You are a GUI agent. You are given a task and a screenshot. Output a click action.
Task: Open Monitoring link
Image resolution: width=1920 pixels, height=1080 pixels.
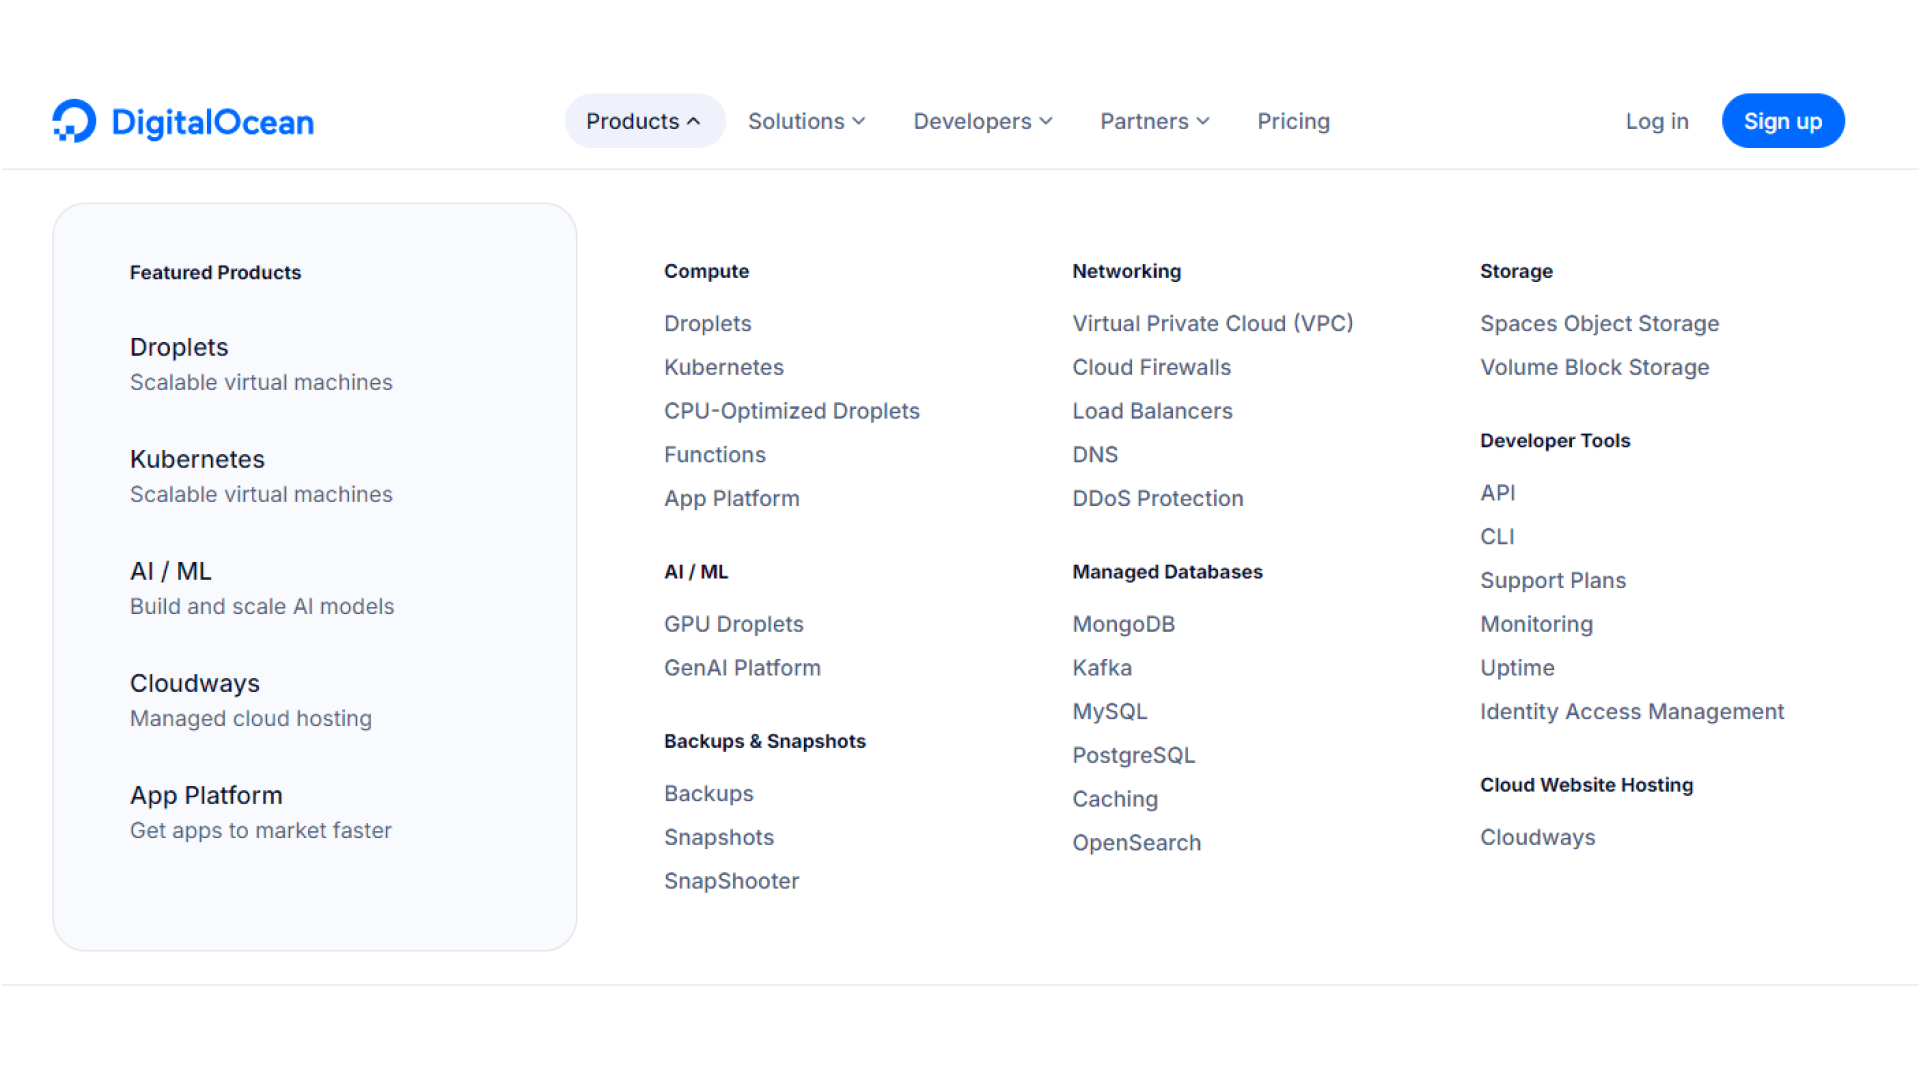(1537, 624)
